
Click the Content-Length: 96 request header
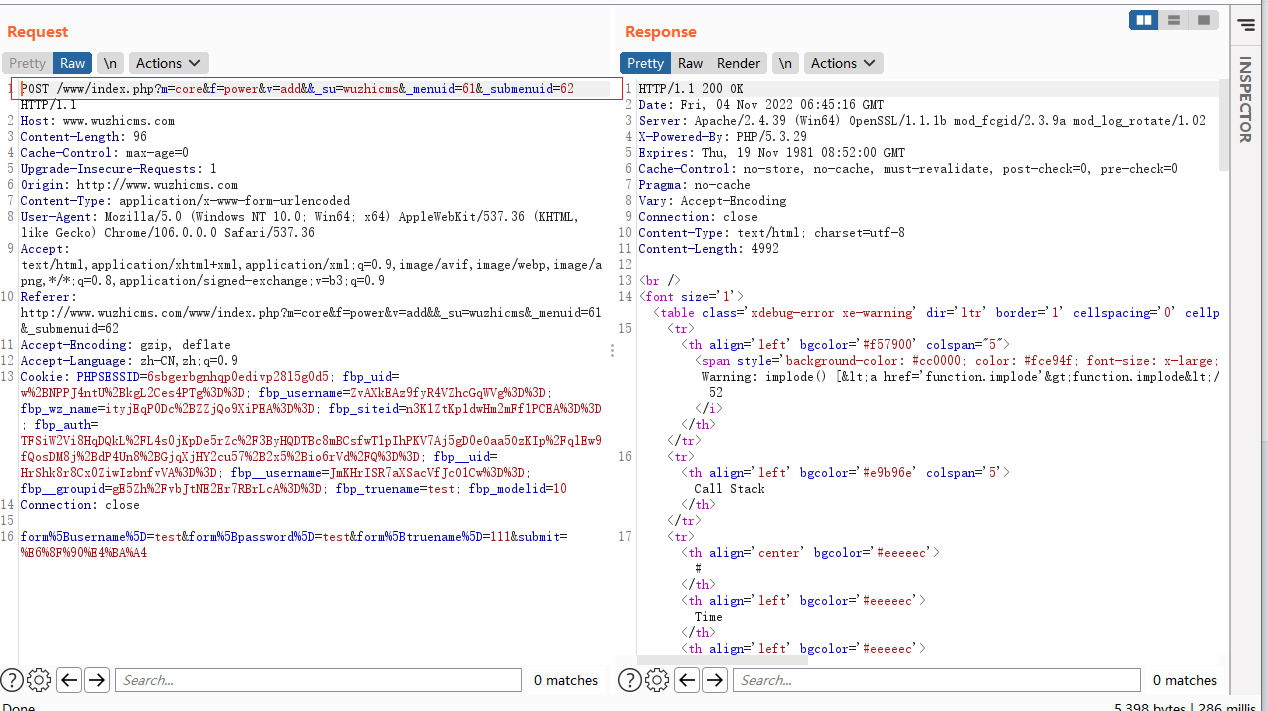point(84,137)
